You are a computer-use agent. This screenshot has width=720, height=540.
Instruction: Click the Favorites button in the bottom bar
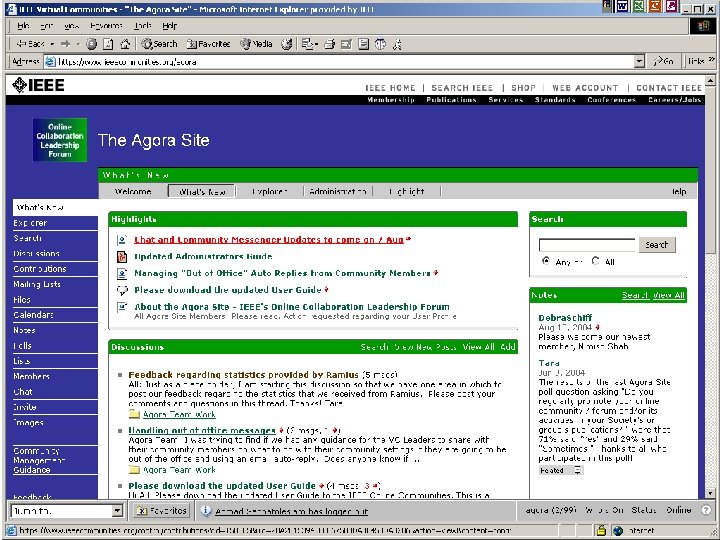tap(162, 511)
